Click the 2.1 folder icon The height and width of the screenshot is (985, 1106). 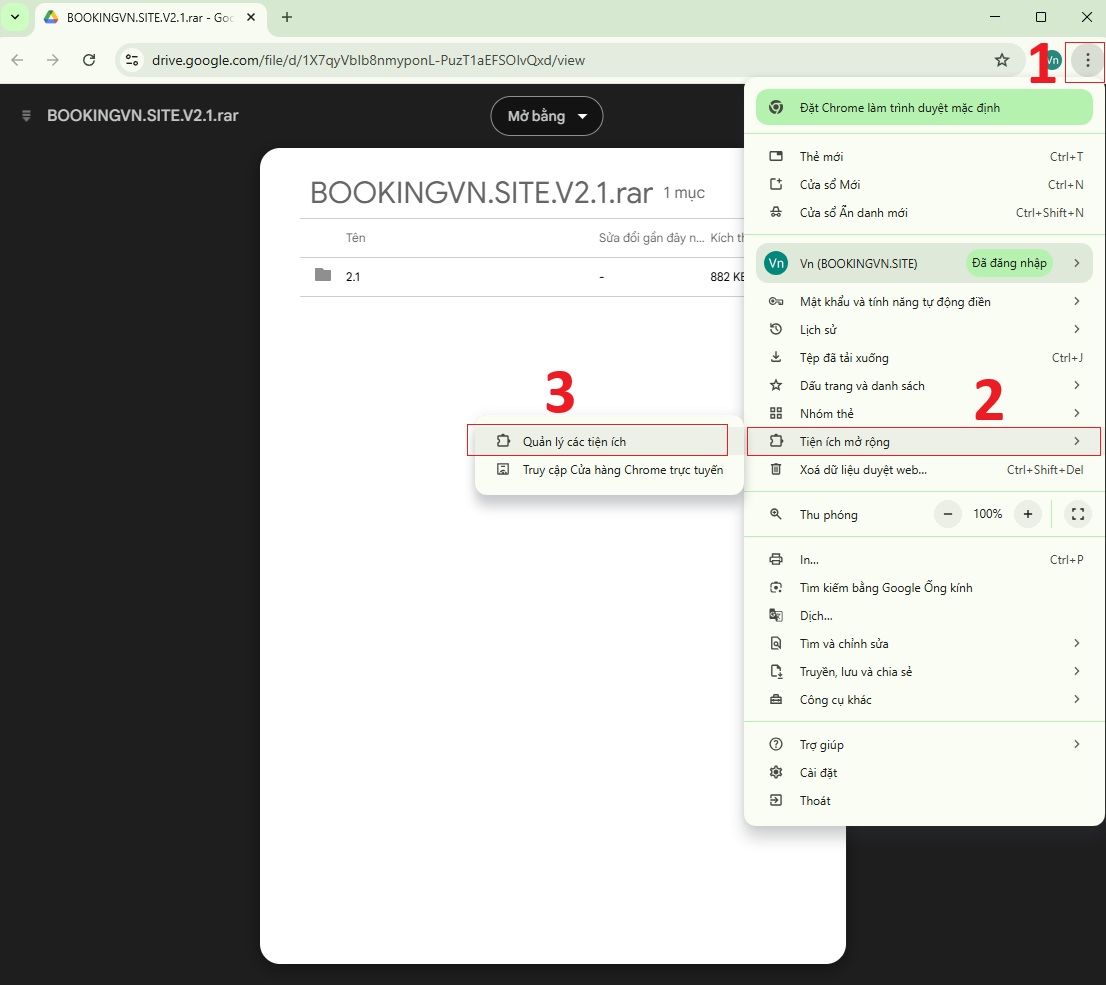coord(323,275)
